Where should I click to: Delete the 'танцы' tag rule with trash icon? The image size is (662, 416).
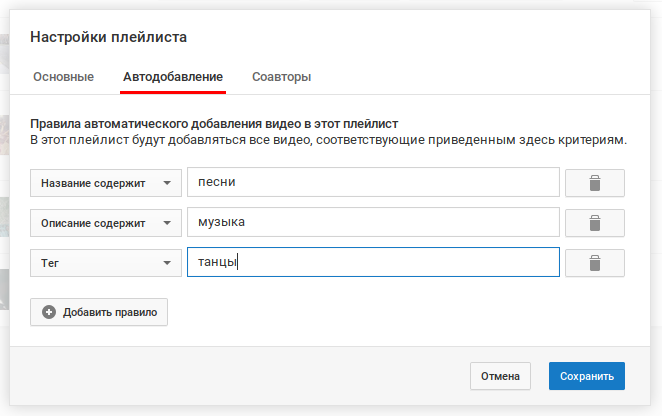click(594, 263)
